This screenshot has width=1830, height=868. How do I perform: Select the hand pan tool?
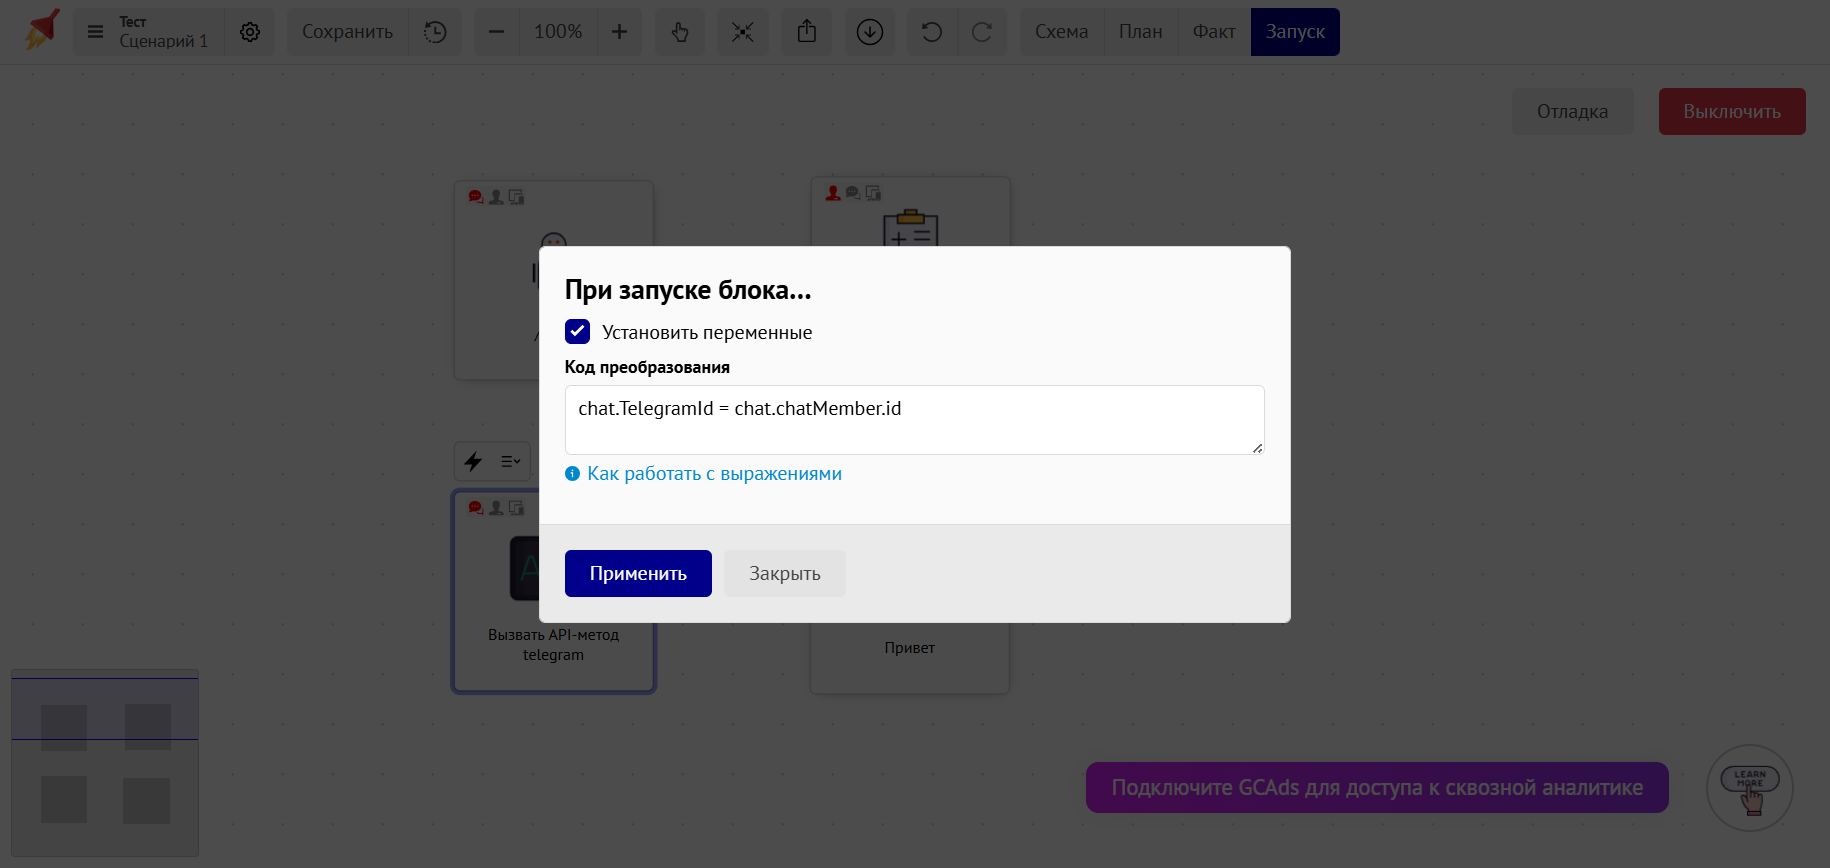click(680, 32)
